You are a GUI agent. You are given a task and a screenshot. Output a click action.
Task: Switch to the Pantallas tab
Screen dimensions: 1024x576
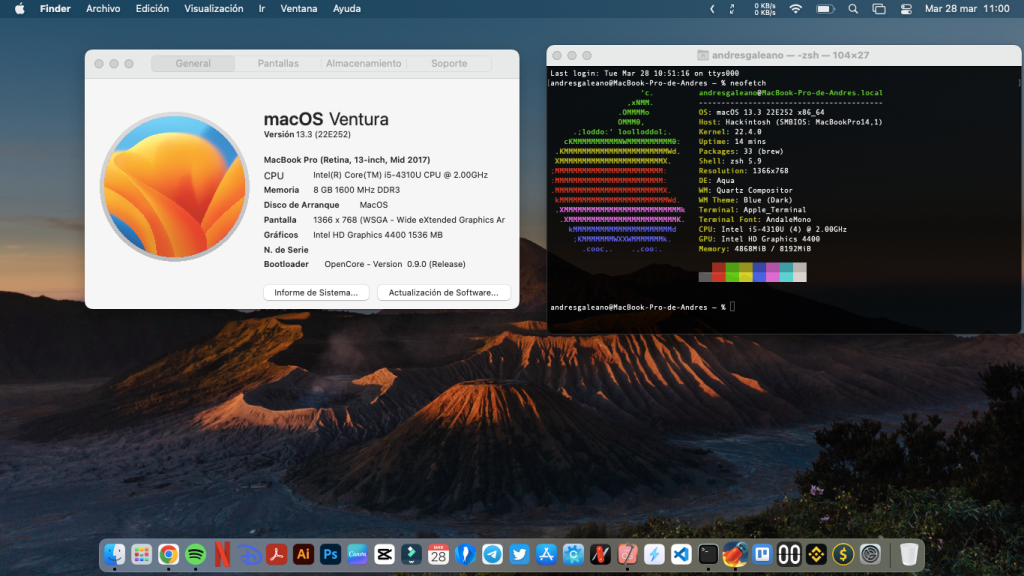[278, 63]
